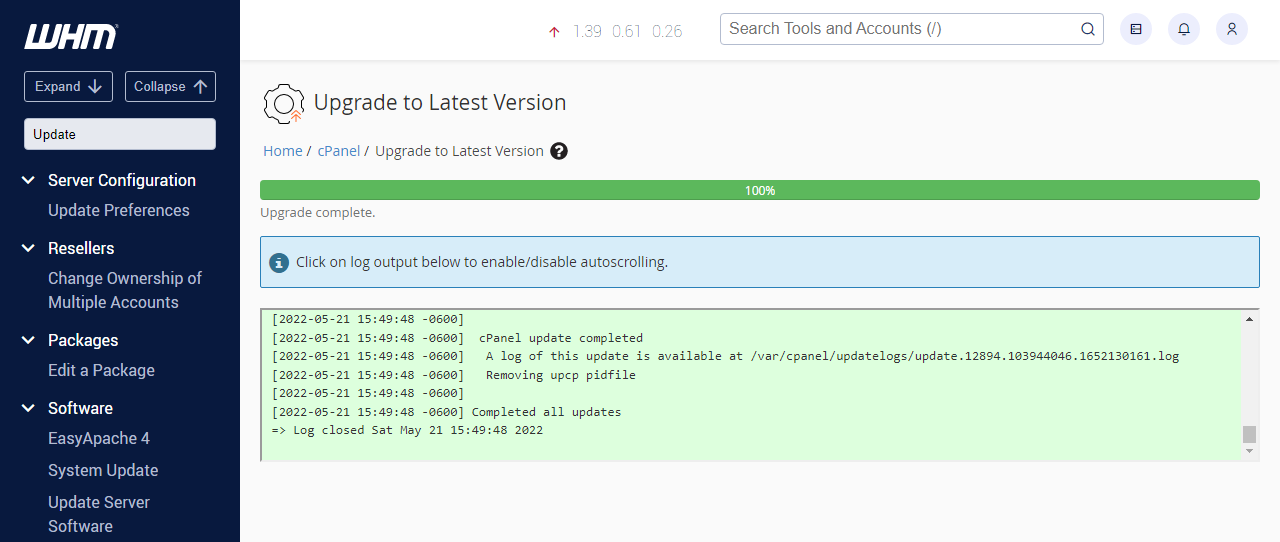
Task: Collapse the Packages section
Action: pos(29,340)
